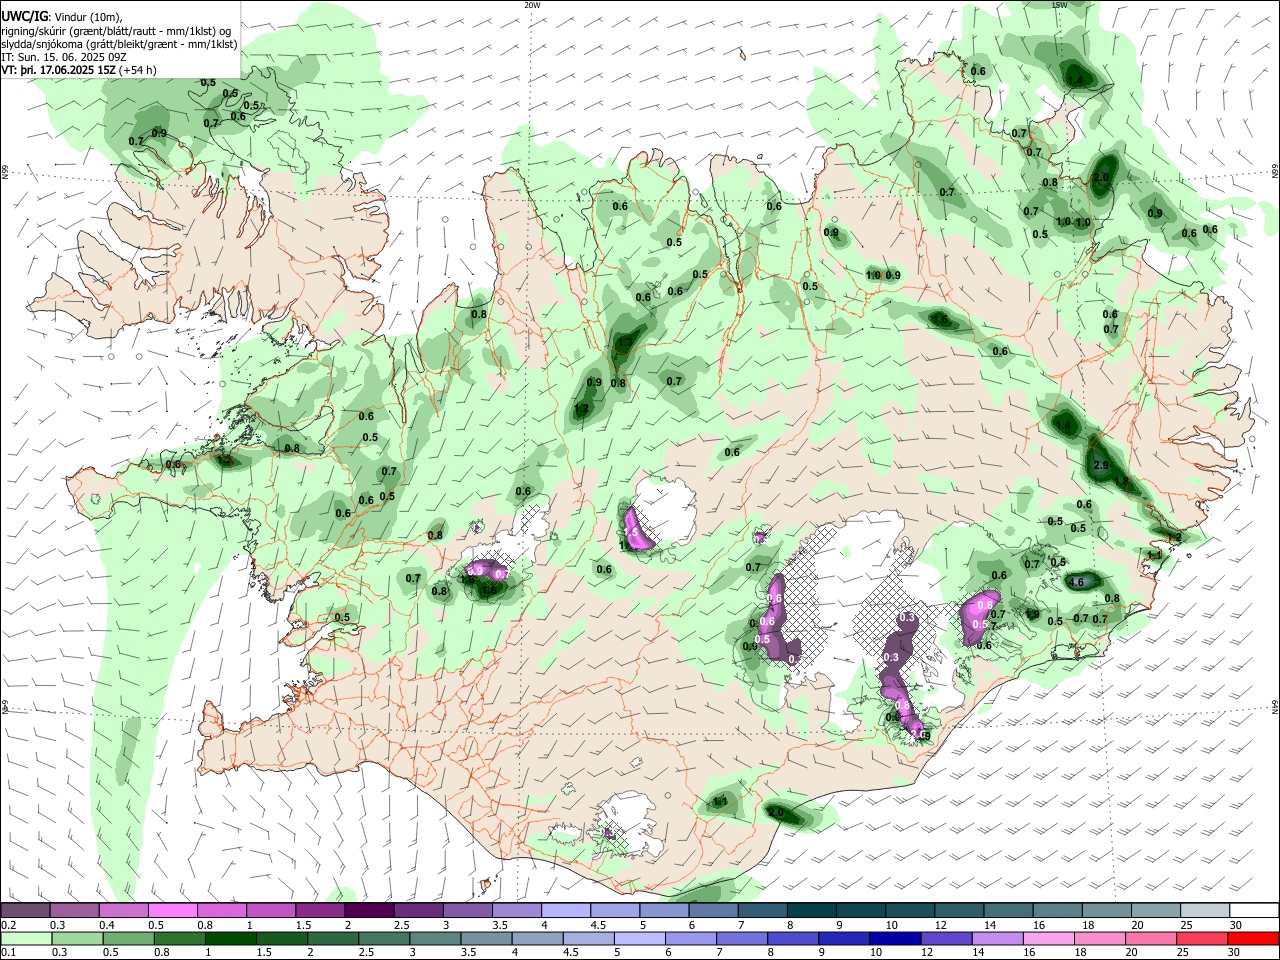Click the 12 swatch in top legend row
Image resolution: width=1280 pixels, height=960 pixels.
pos(958,910)
